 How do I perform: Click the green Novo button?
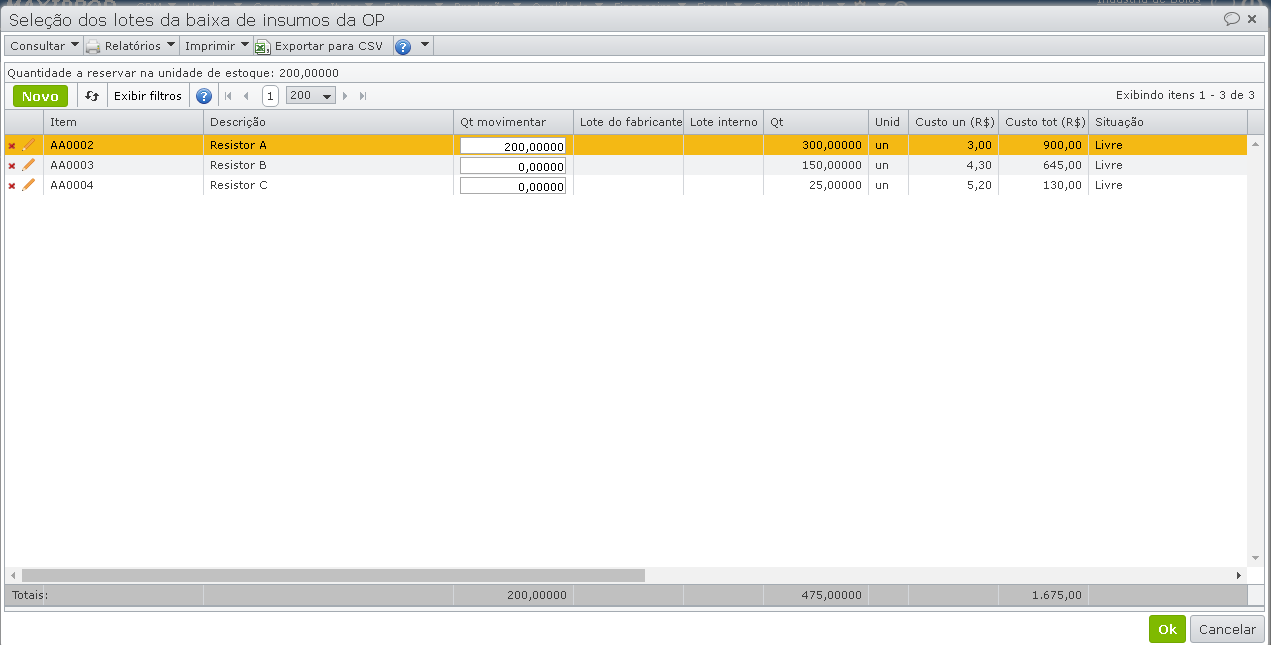(x=41, y=96)
